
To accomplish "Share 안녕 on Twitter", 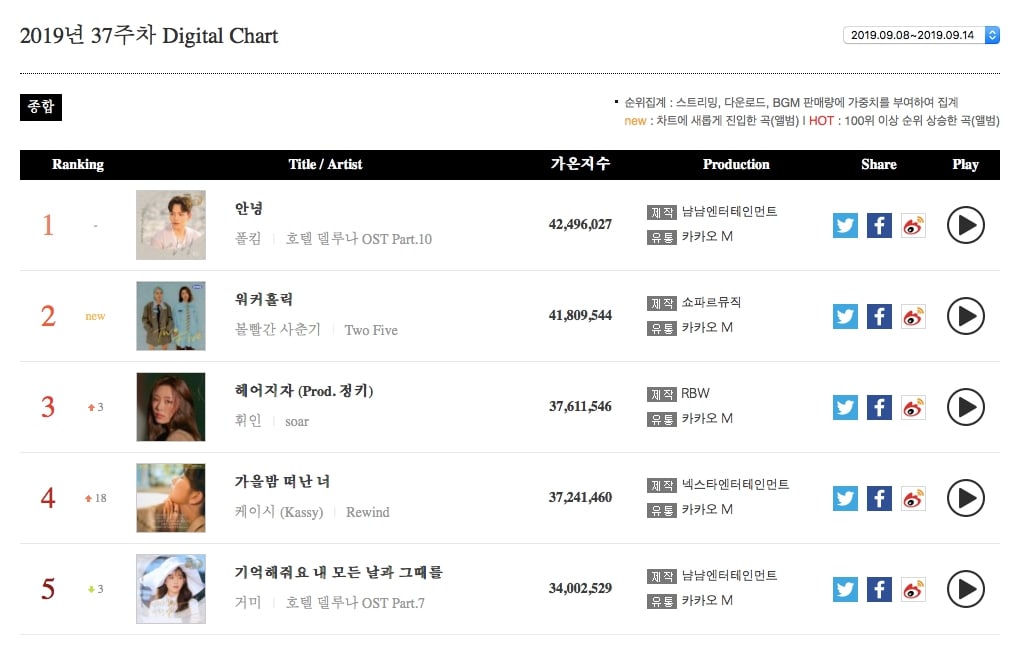I will point(845,225).
